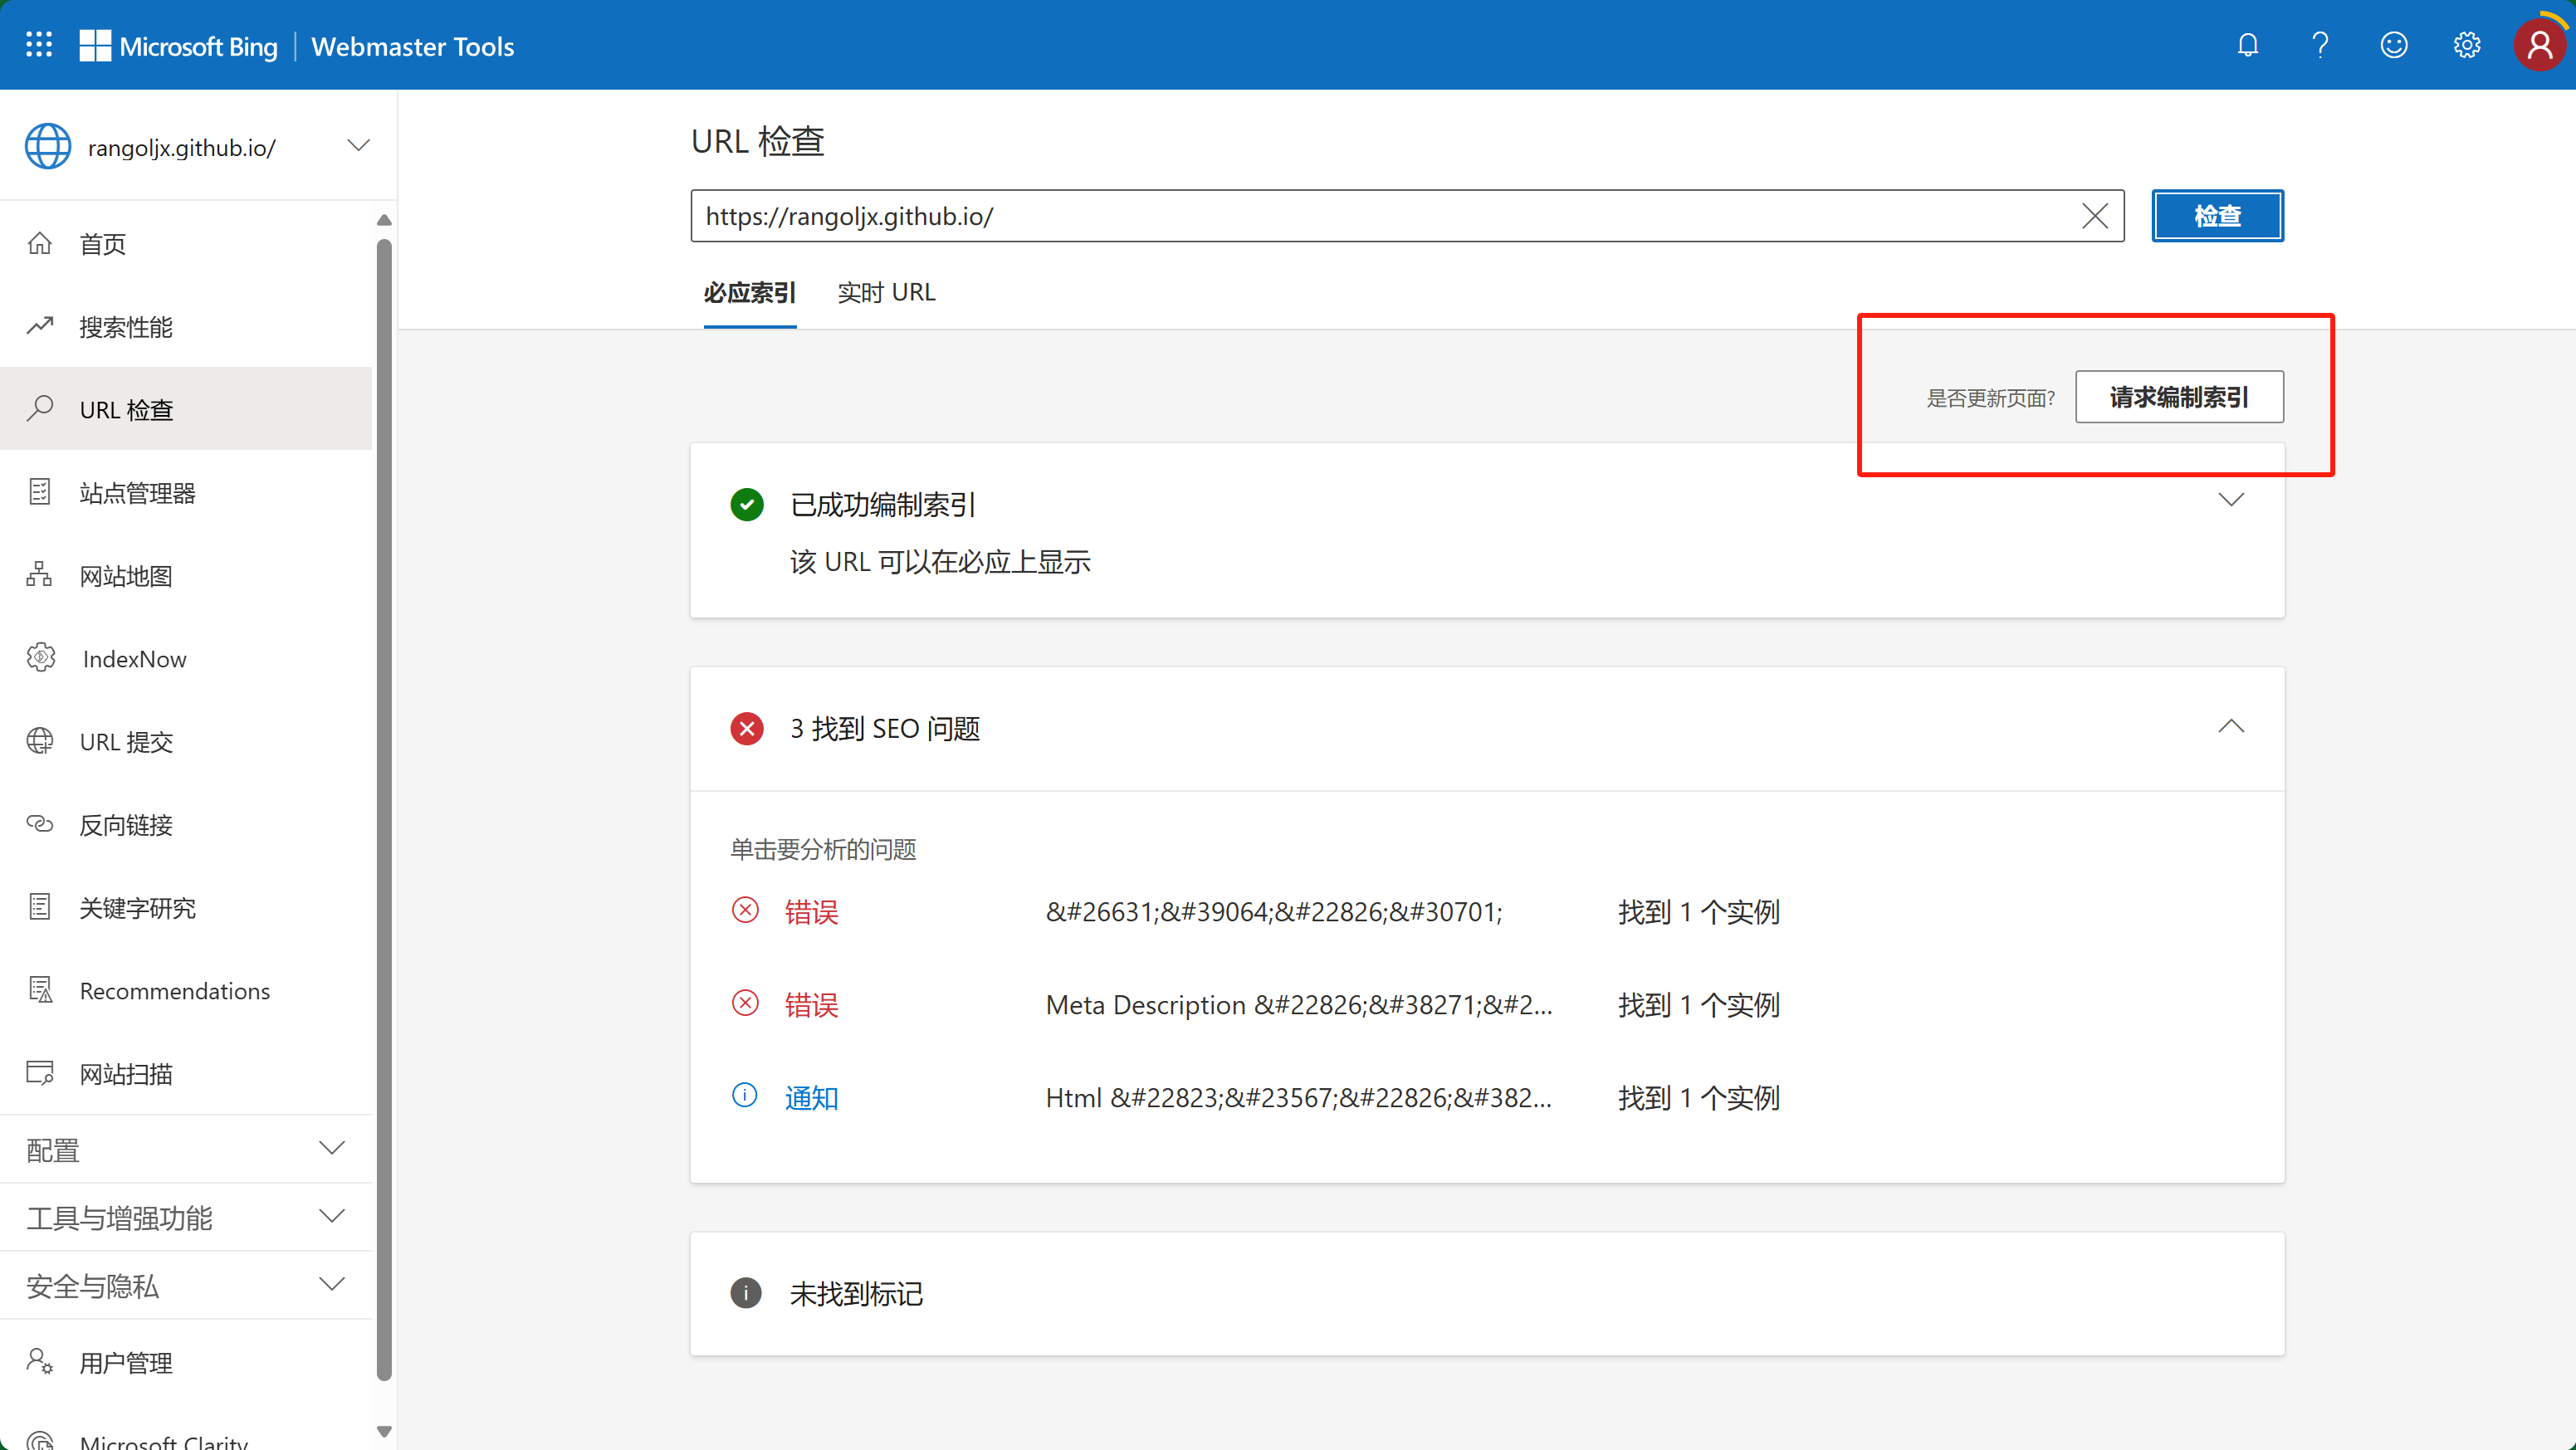2576x1450 pixels.
Task: Open the app launcher grid icon
Action: click(x=39, y=45)
